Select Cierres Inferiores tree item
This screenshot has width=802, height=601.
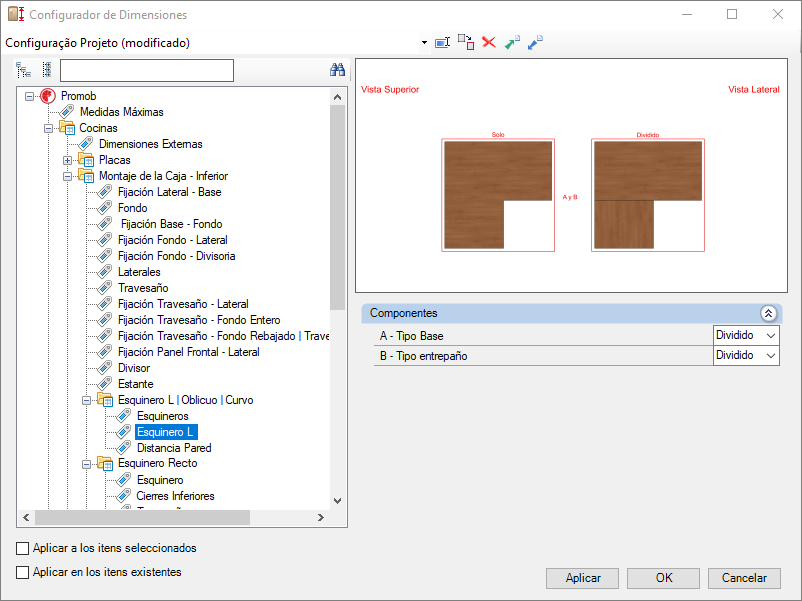point(175,496)
